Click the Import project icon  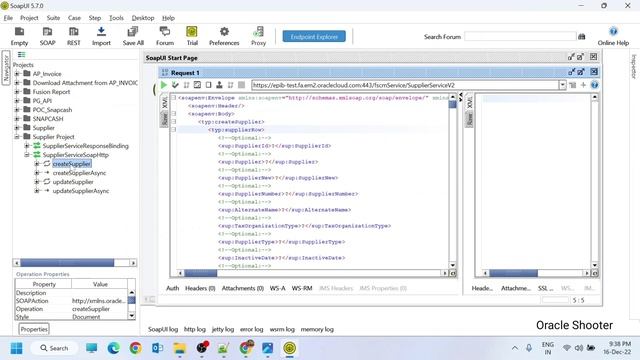(101, 36)
